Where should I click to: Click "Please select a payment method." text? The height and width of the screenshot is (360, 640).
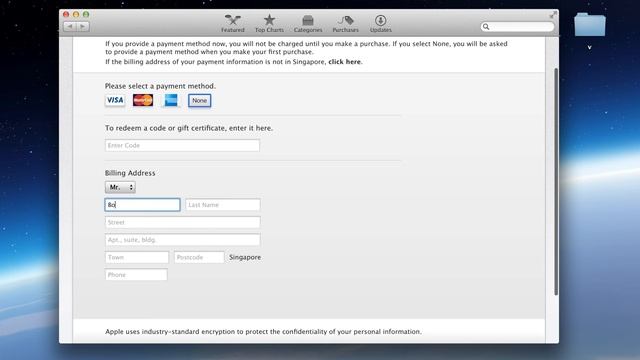tap(160, 86)
